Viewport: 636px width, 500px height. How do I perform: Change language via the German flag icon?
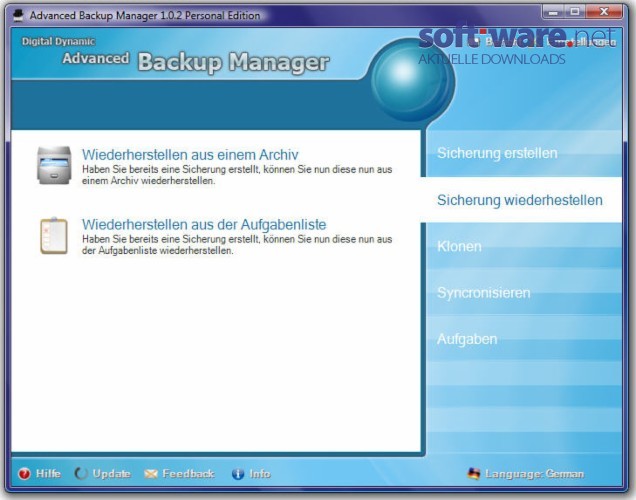(473, 473)
